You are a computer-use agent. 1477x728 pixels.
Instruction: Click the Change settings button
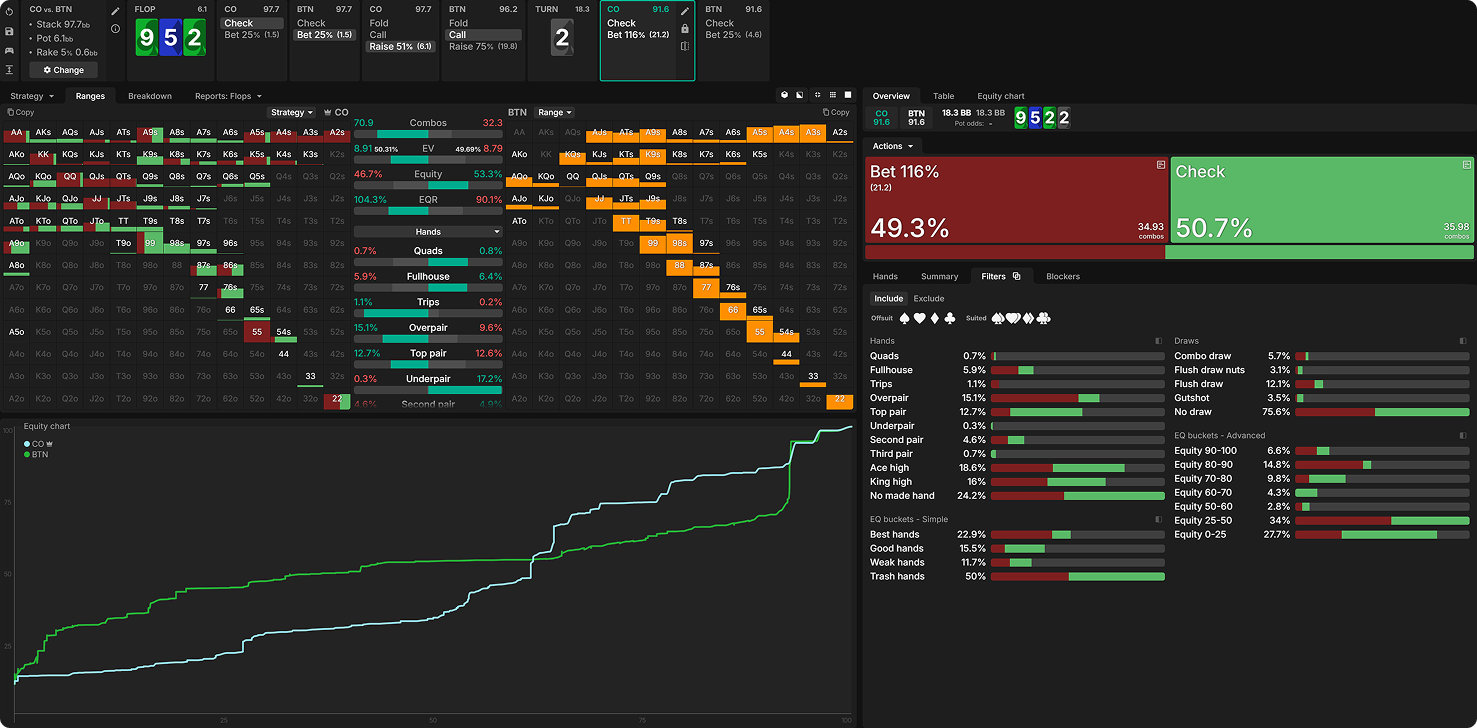[64, 70]
